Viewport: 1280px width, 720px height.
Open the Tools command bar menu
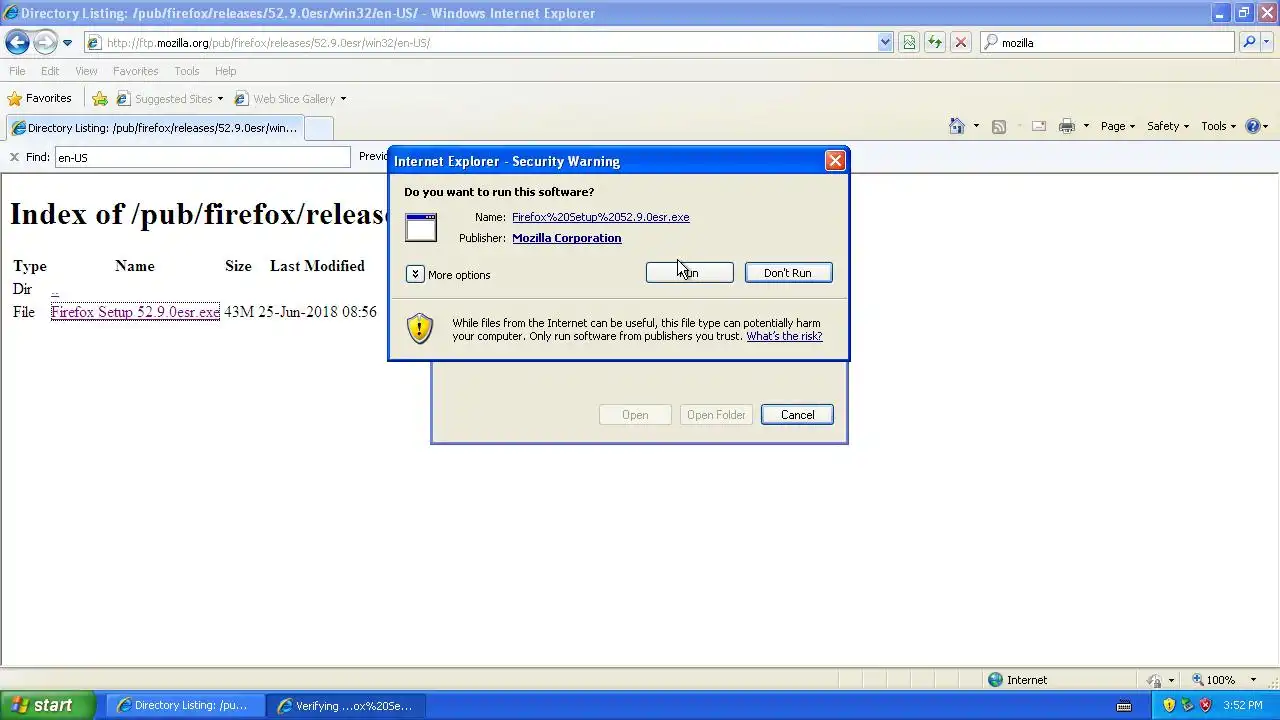coord(1219,126)
